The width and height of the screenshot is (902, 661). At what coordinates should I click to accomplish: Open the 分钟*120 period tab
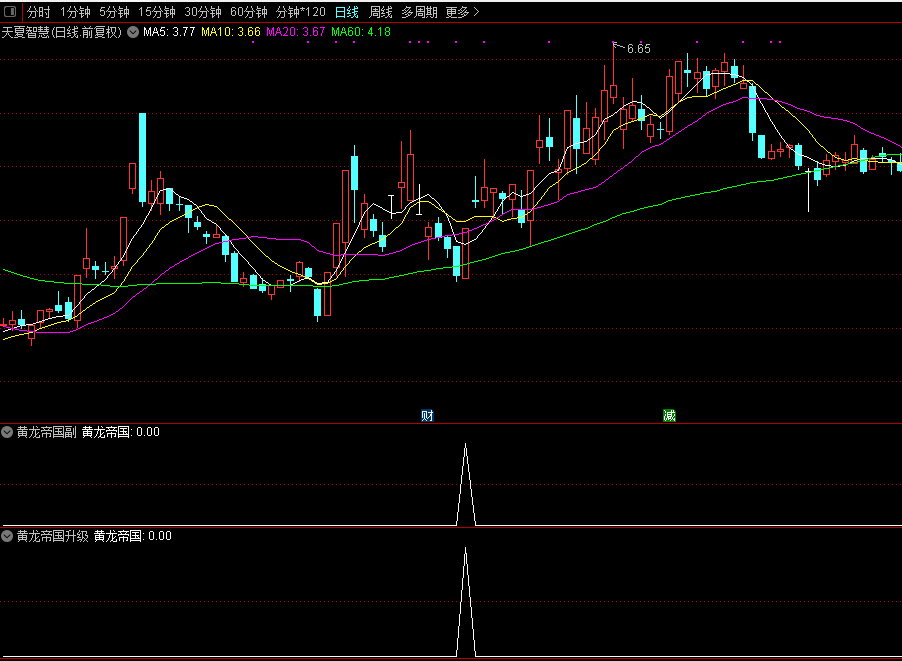[x=301, y=12]
